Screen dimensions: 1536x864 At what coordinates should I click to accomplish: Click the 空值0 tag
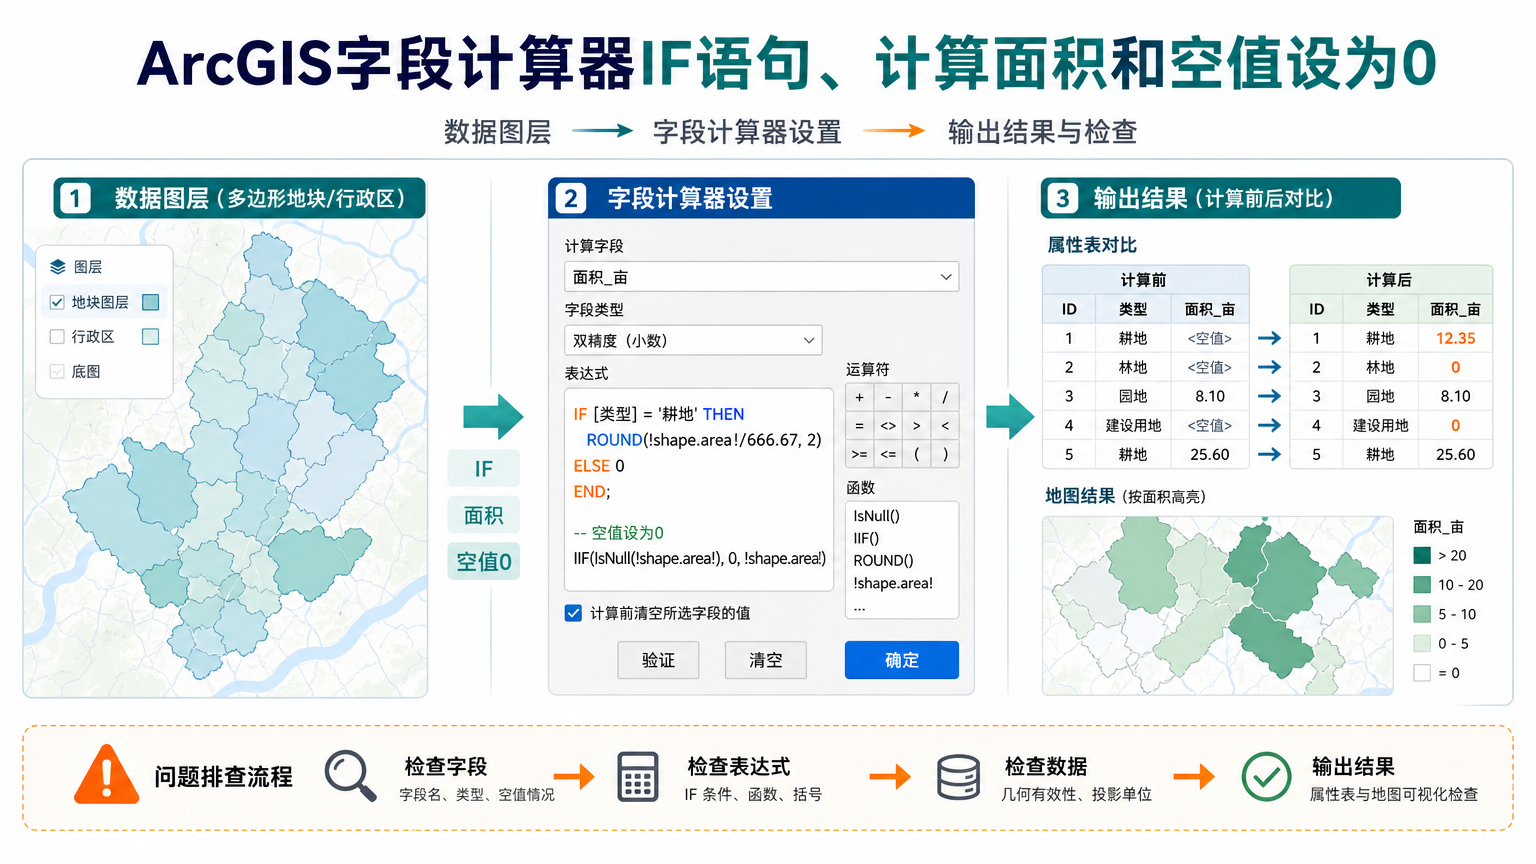click(x=484, y=562)
